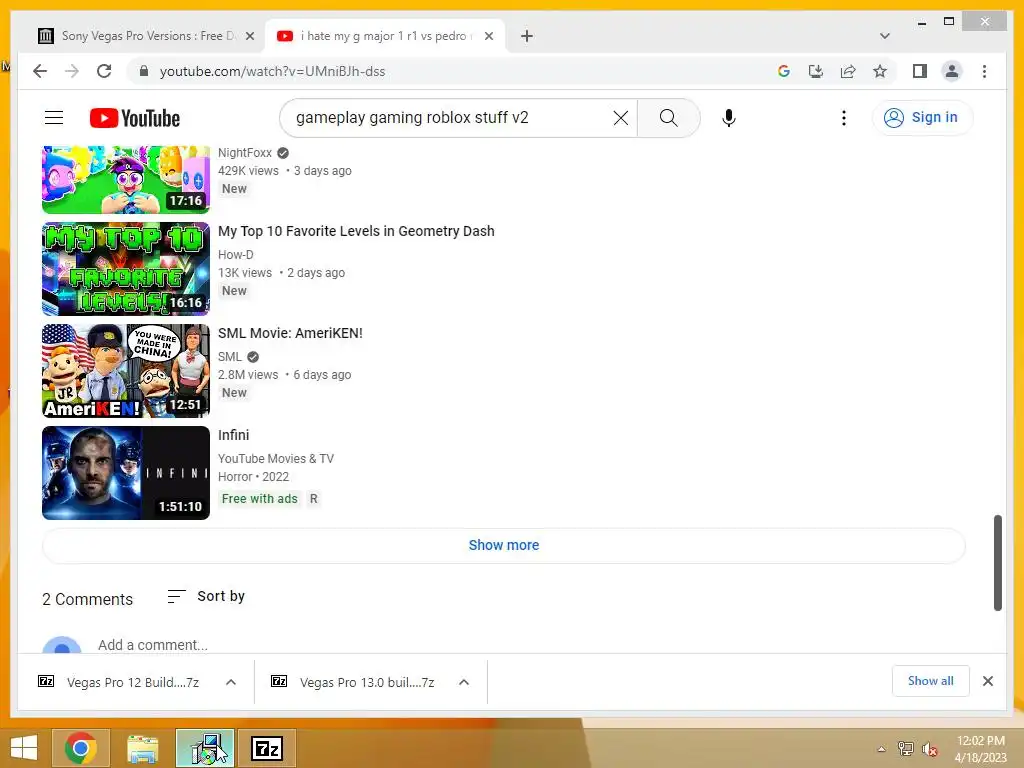Viewport: 1024px width, 768px height.
Task: Open the How-D channel link
Action: 236,255
